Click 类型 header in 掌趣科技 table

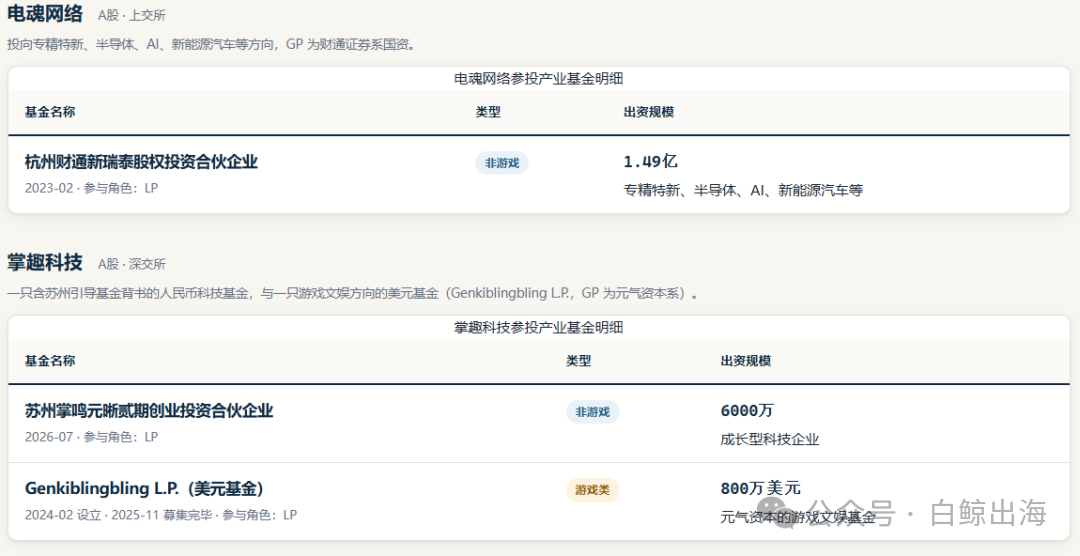[579, 361]
